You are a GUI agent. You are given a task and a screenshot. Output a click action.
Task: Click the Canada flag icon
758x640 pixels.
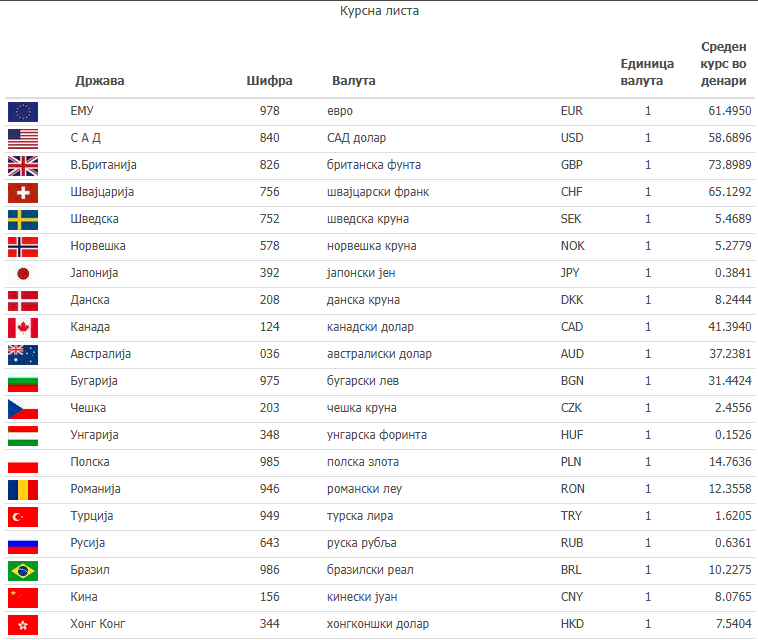(x=22, y=327)
